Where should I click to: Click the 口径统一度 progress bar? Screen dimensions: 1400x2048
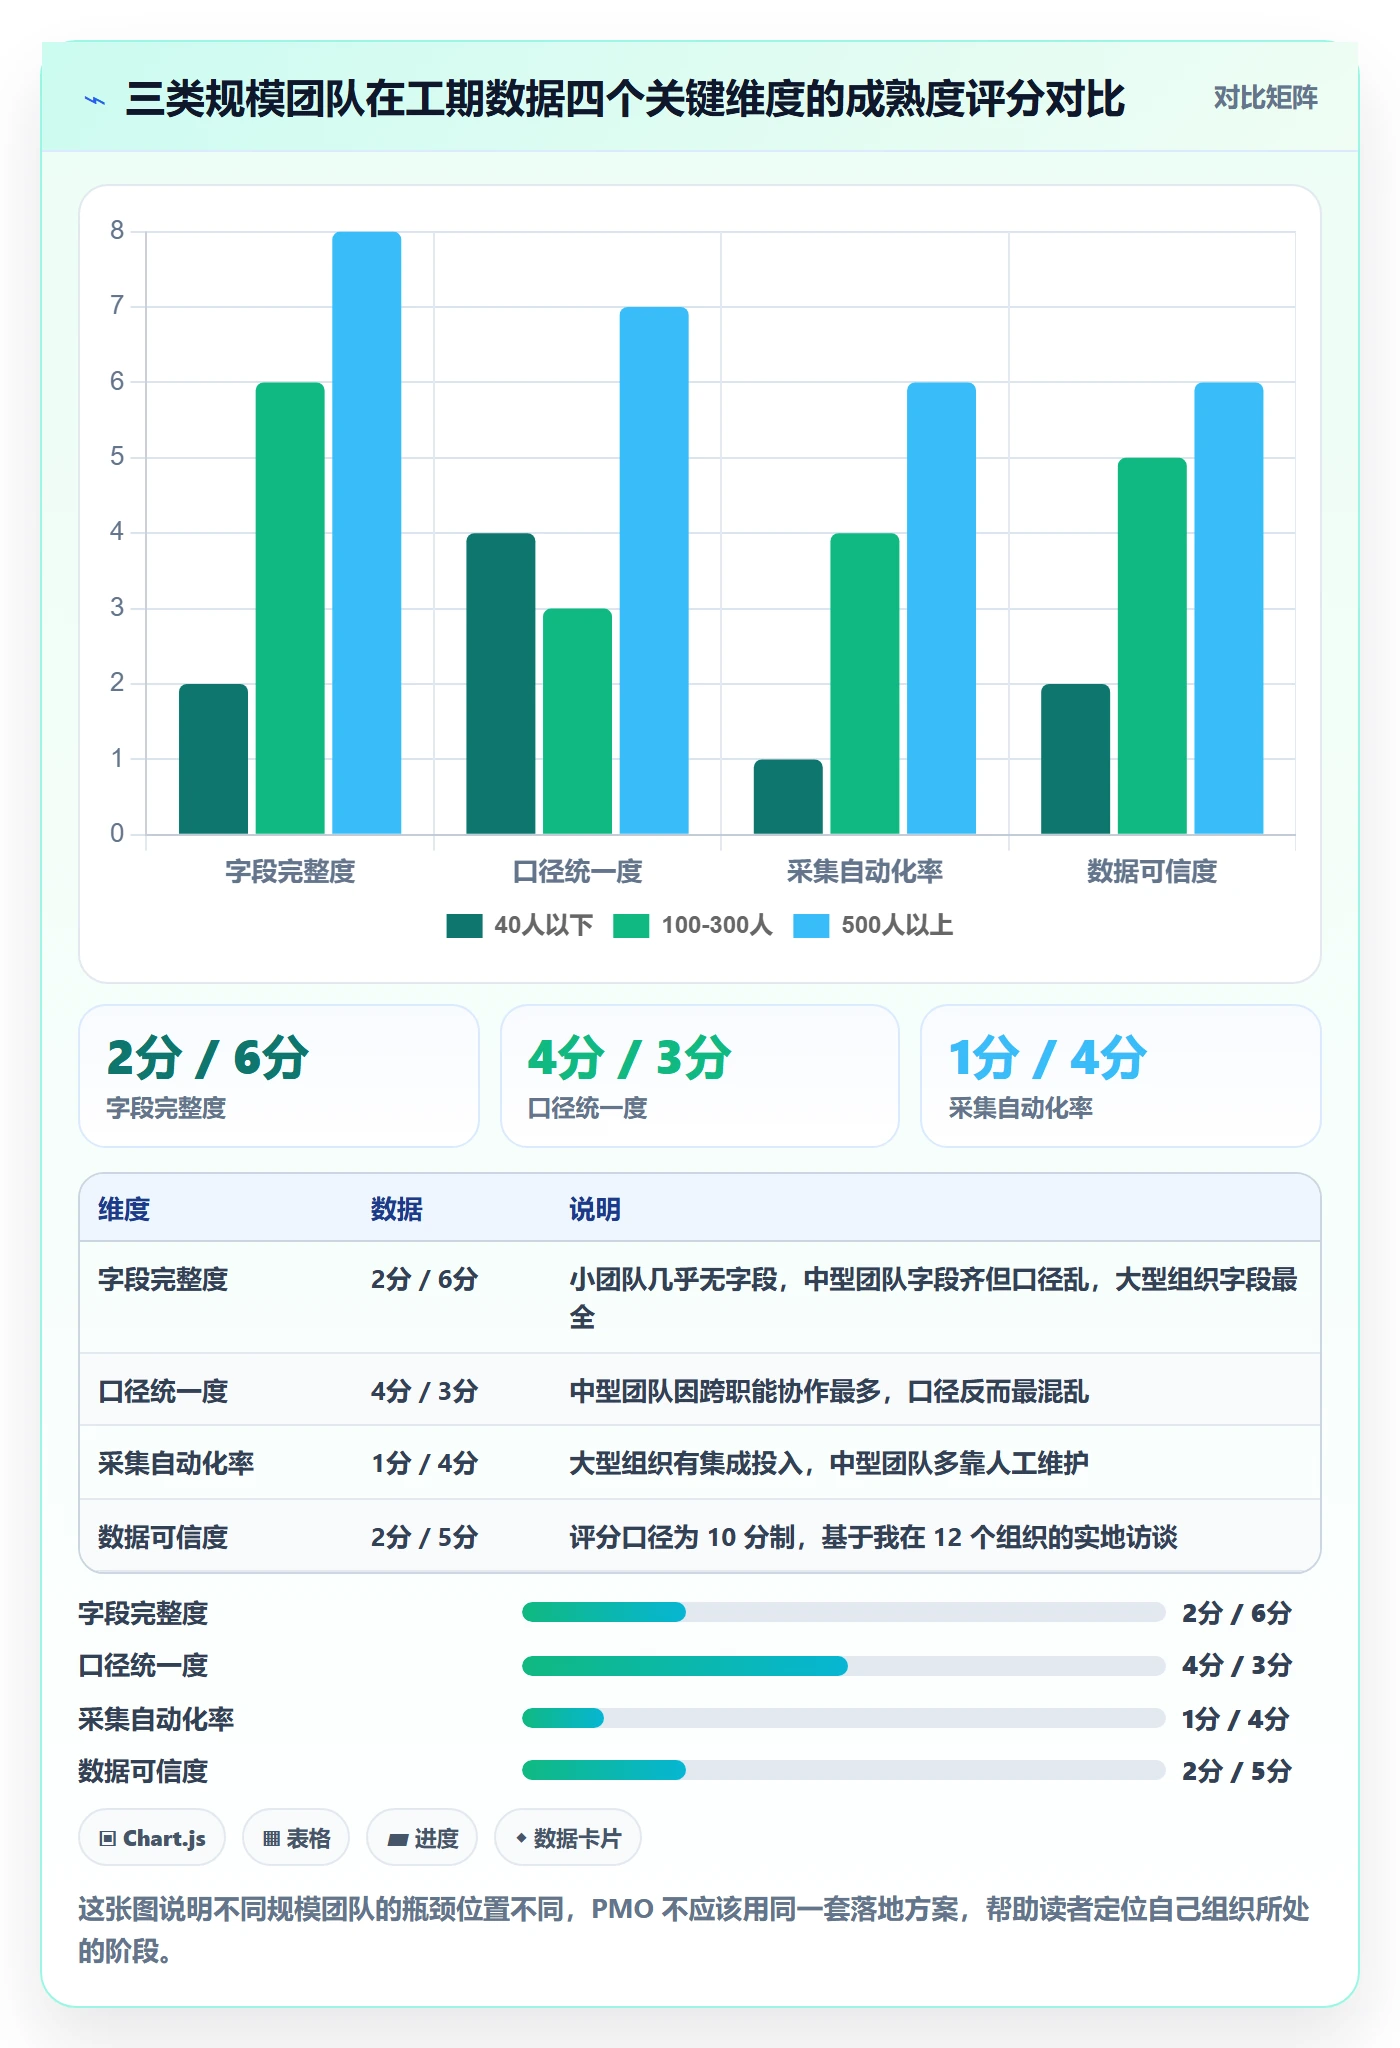pyautogui.click(x=843, y=1666)
